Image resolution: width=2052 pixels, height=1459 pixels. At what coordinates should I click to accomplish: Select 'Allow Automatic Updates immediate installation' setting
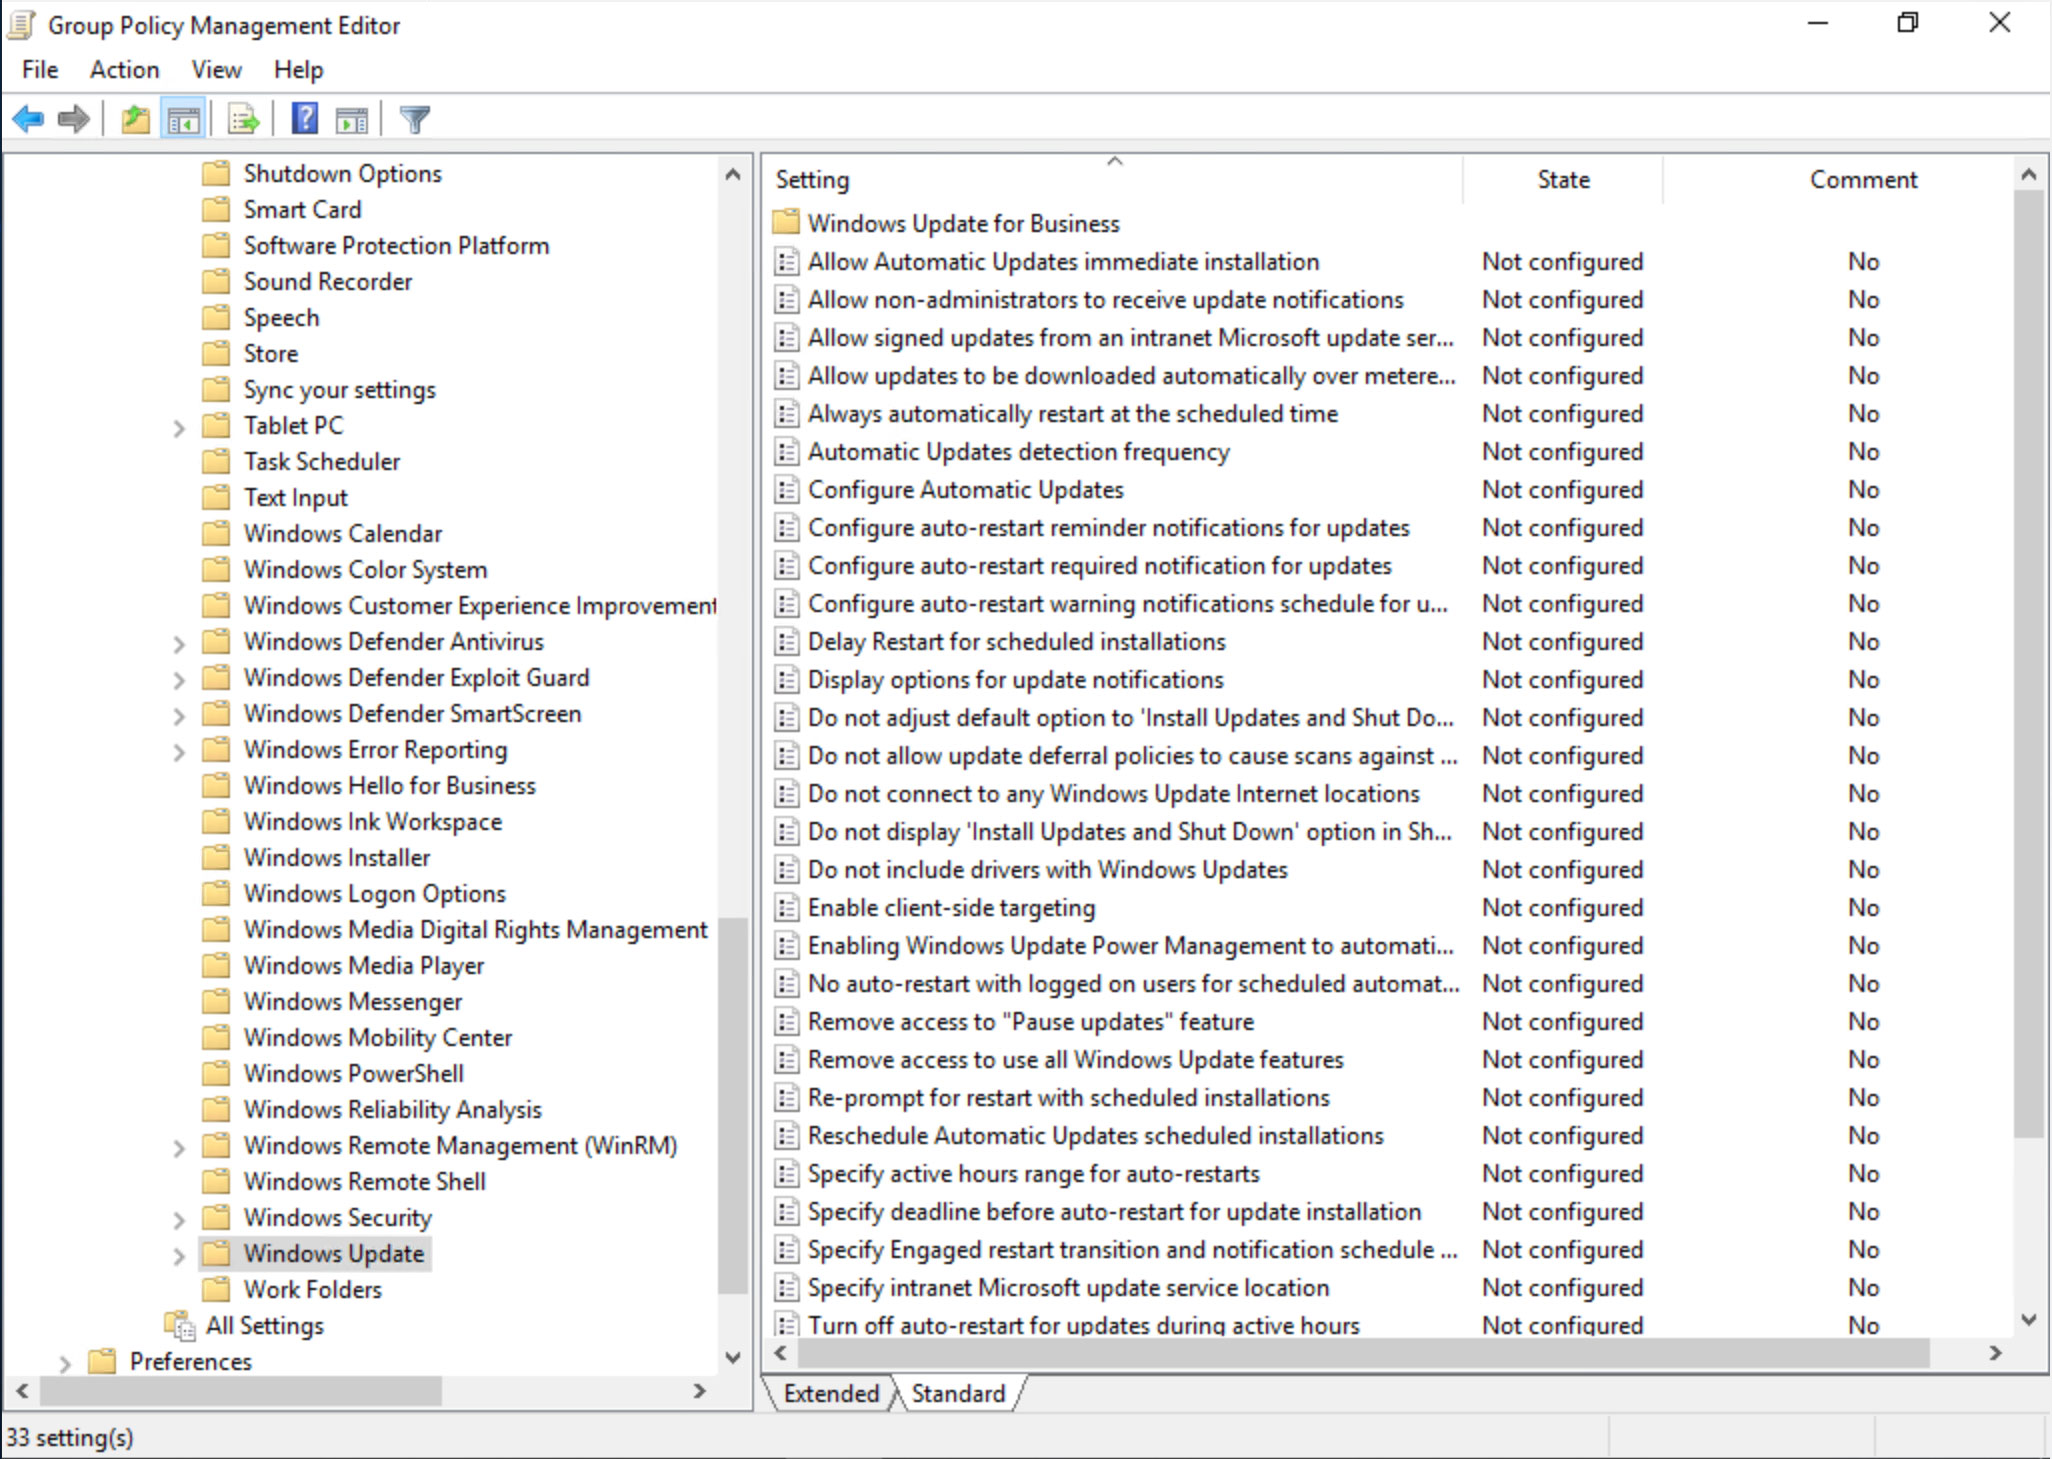[x=1063, y=261]
